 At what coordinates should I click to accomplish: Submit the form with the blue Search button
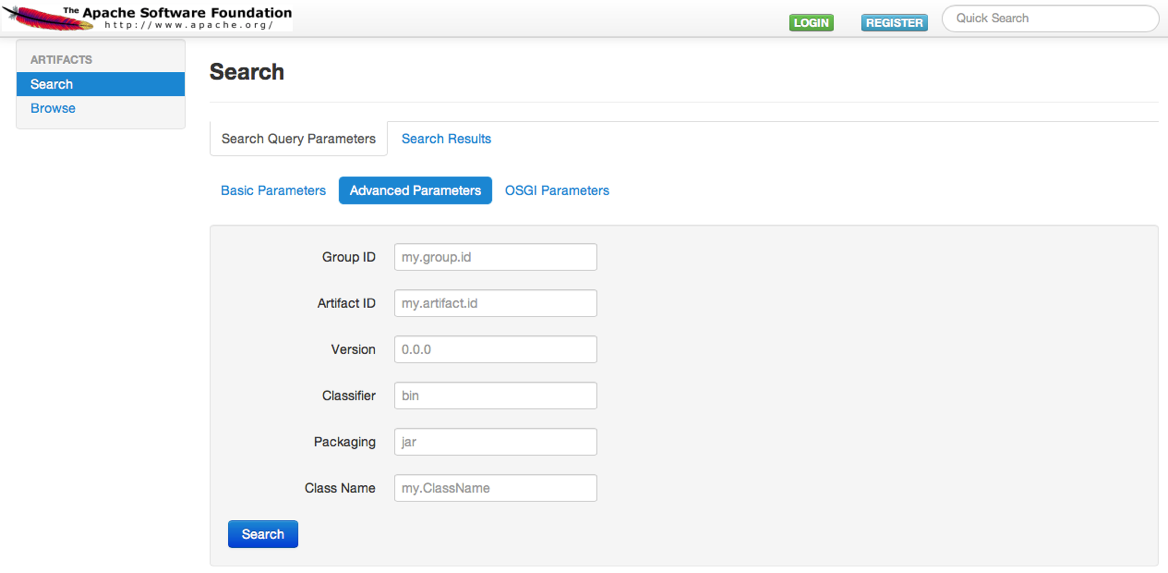coord(262,534)
